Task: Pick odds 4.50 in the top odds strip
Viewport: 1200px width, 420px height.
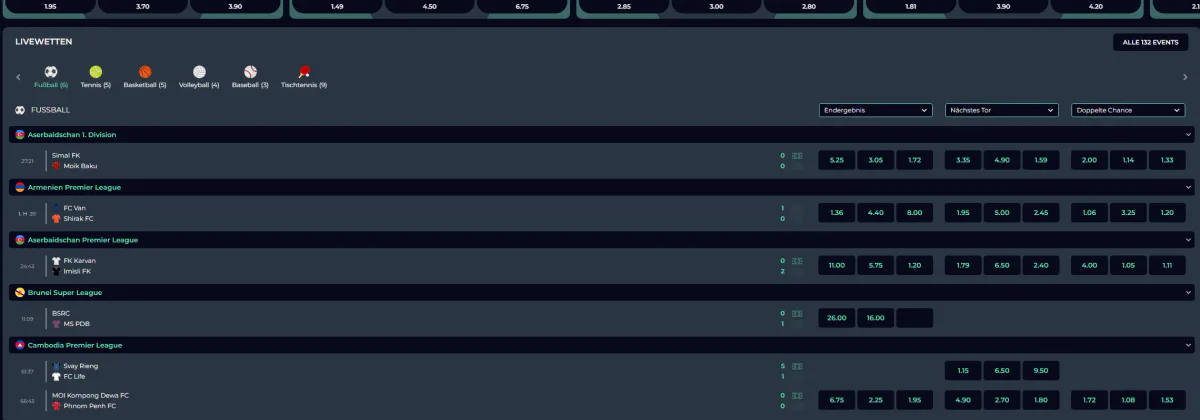Action: pyautogui.click(x=430, y=6)
